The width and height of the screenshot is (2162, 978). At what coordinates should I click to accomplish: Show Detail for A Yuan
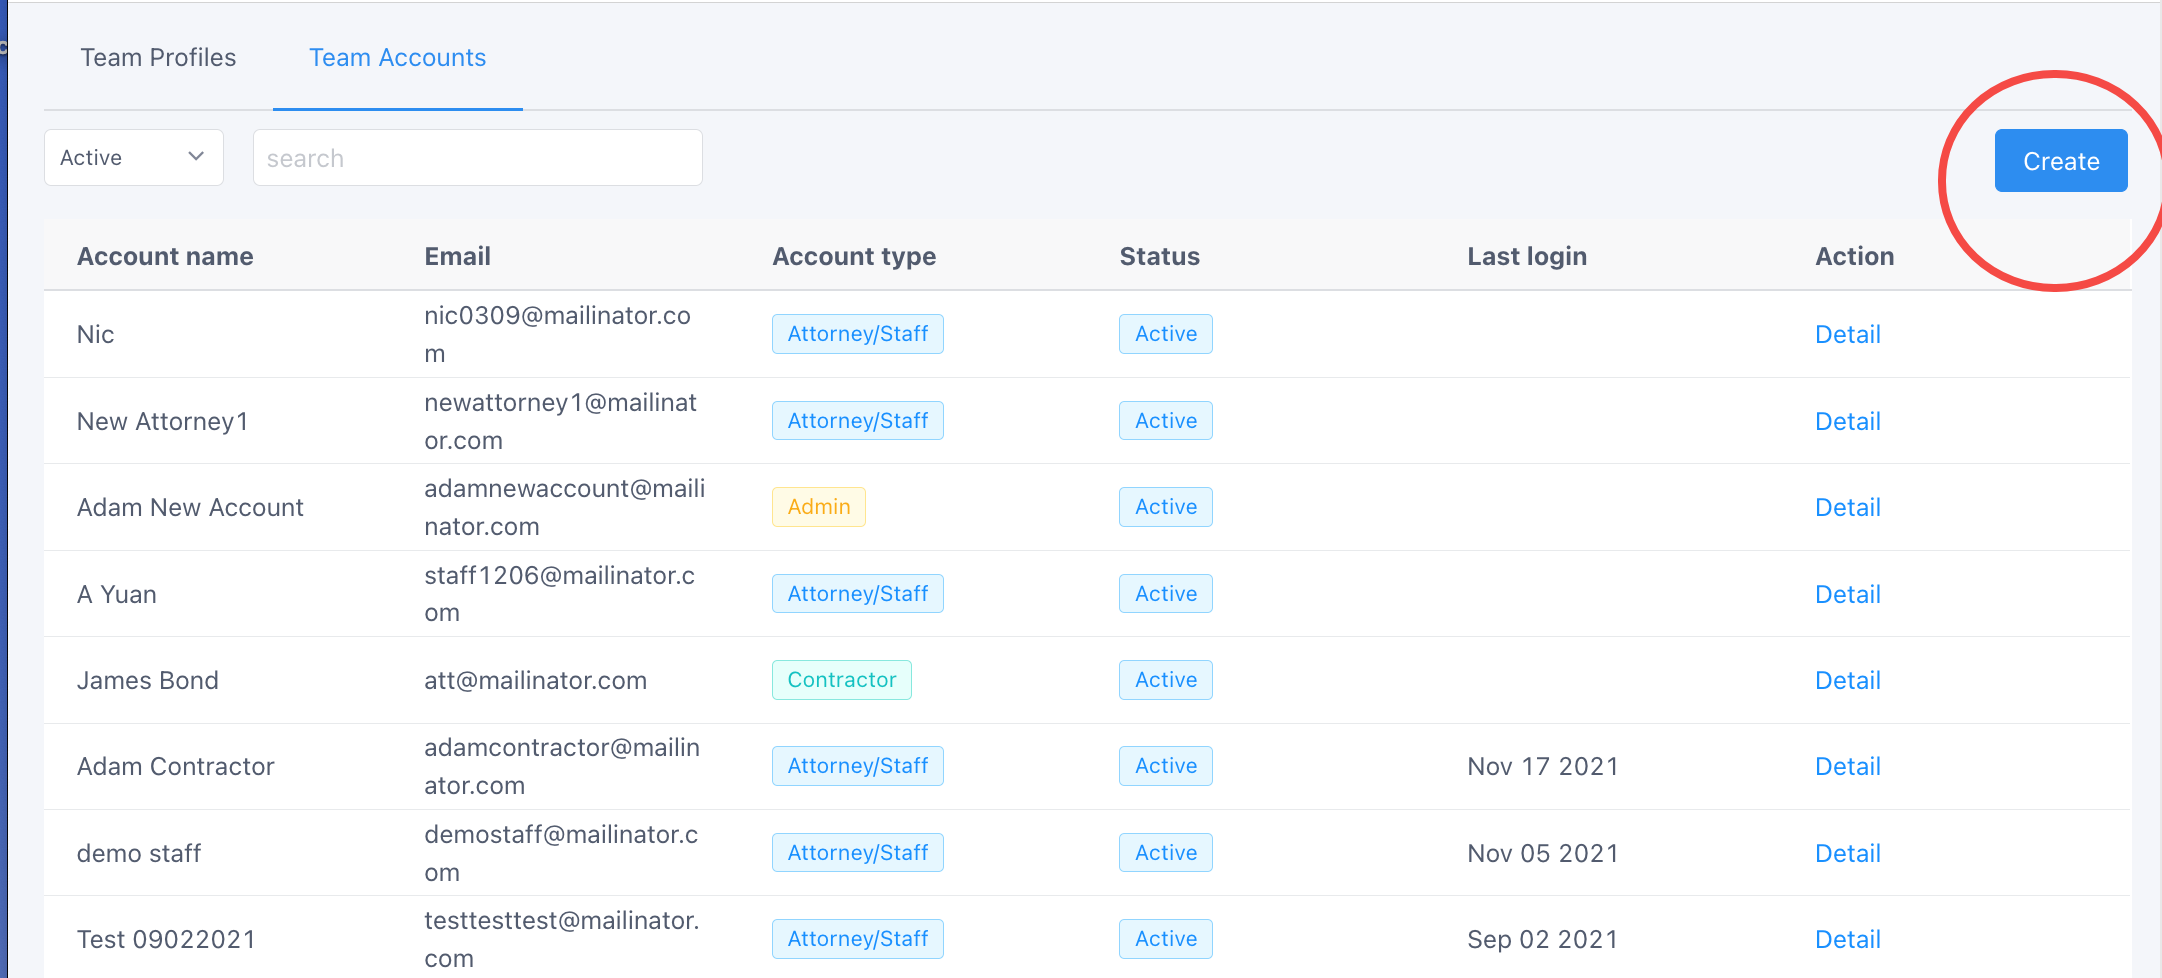pyautogui.click(x=1847, y=594)
